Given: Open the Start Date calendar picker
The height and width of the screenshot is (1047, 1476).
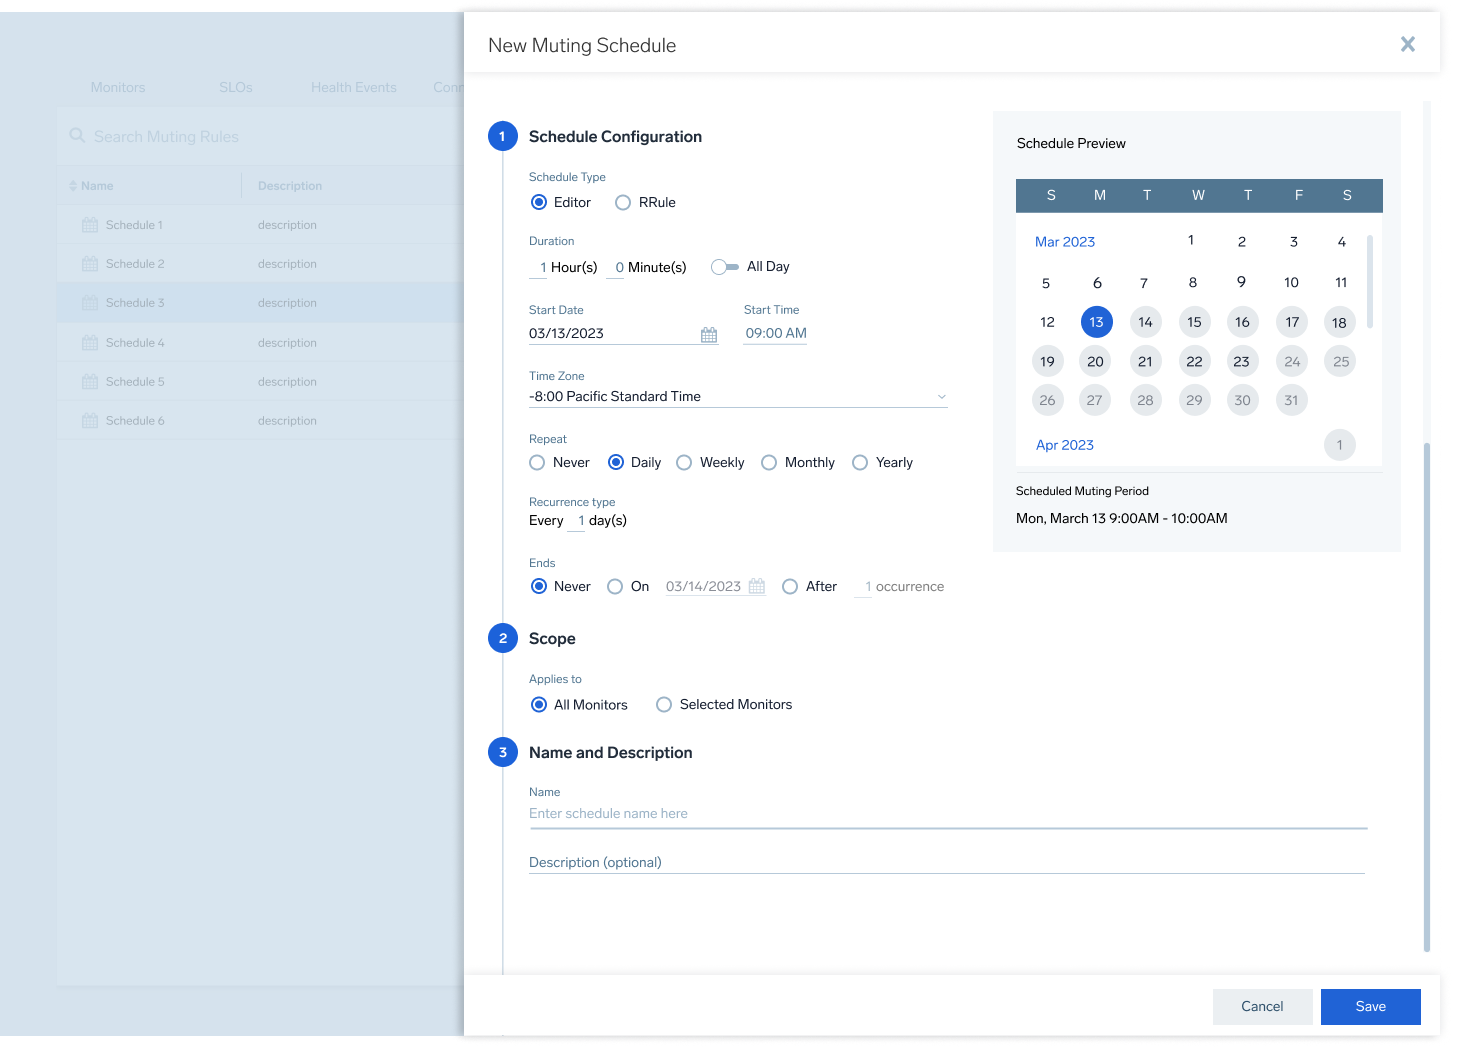Looking at the screenshot, I should coord(709,334).
